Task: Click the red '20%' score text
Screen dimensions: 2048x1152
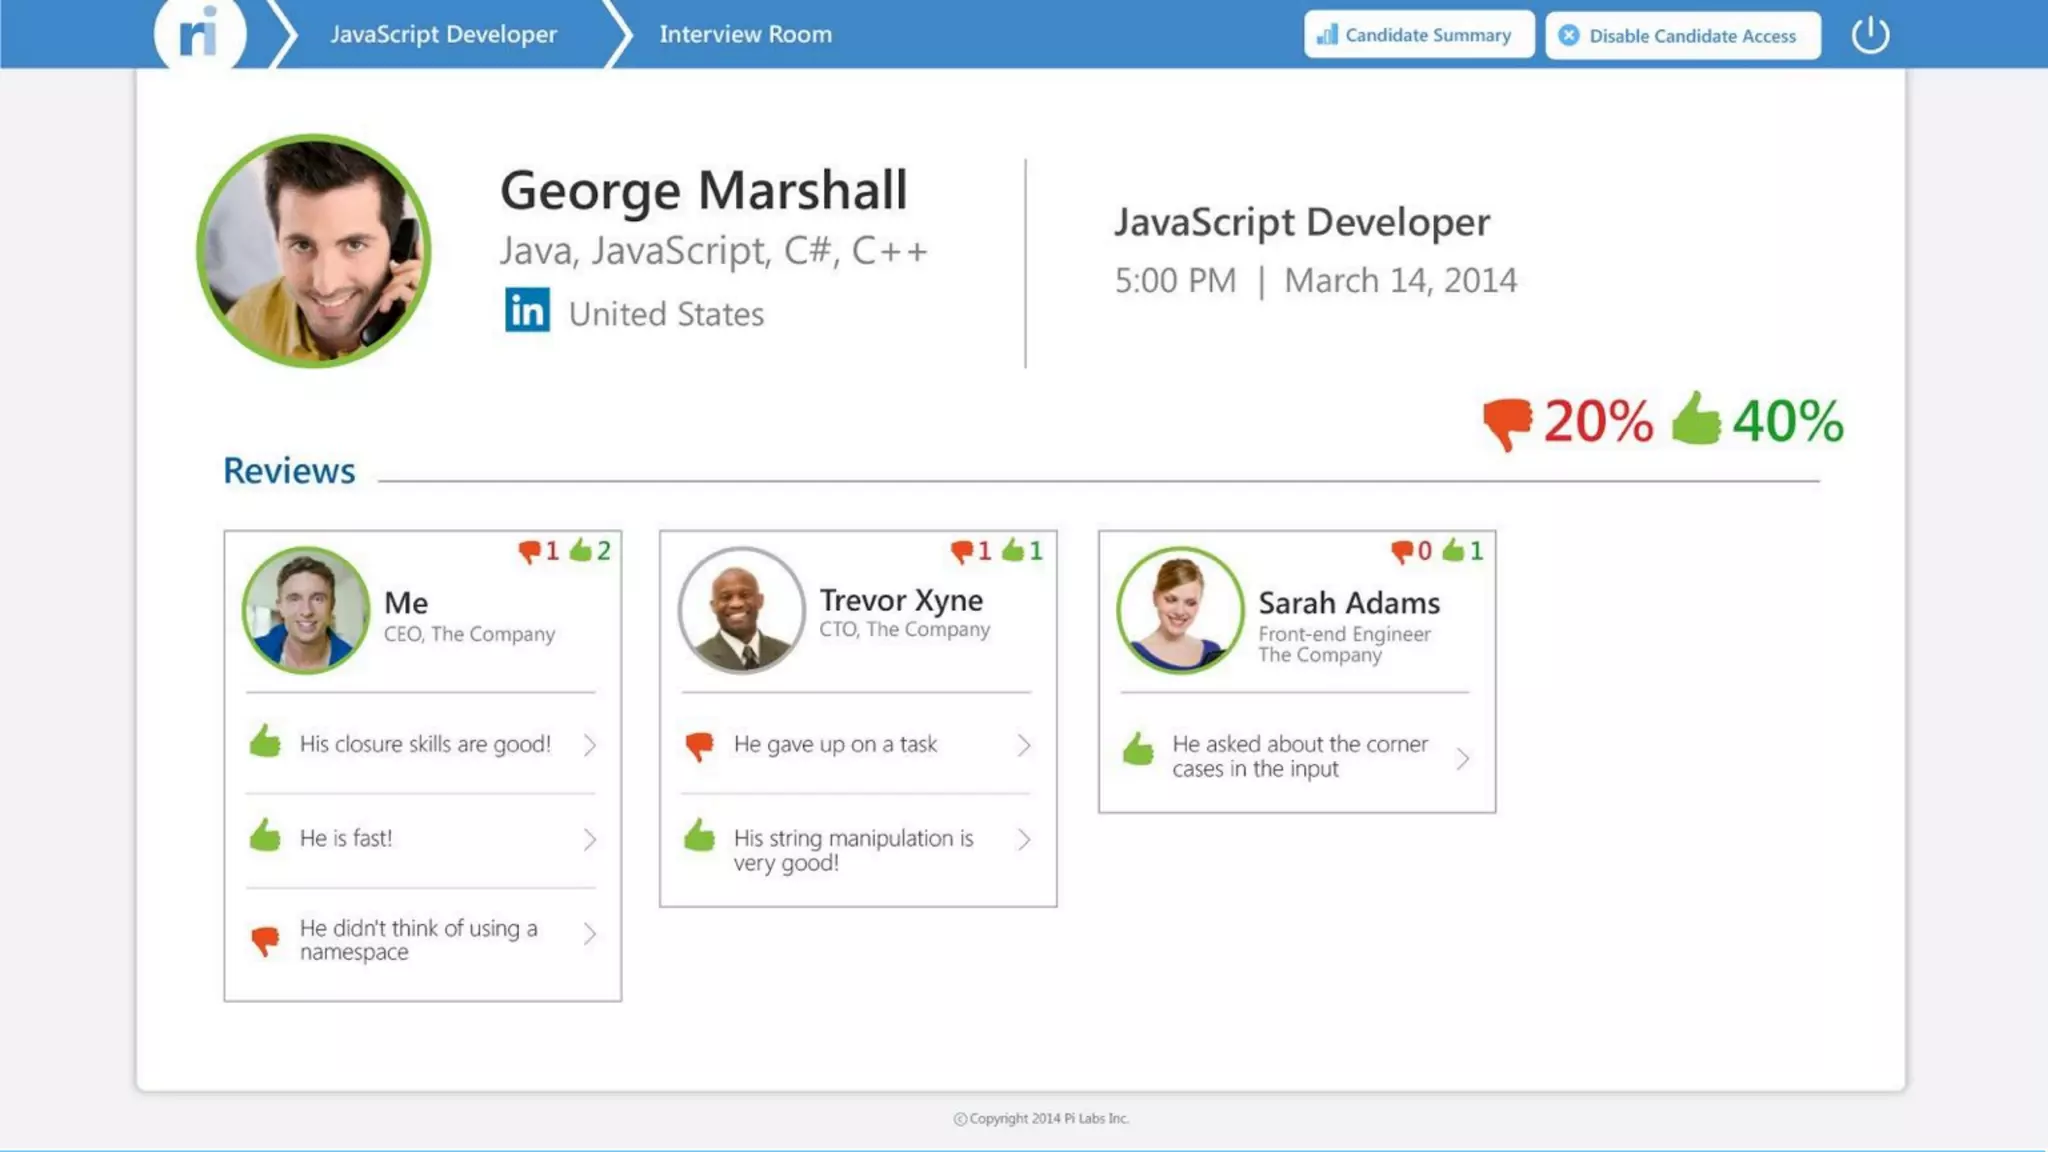Action: click(x=1598, y=421)
